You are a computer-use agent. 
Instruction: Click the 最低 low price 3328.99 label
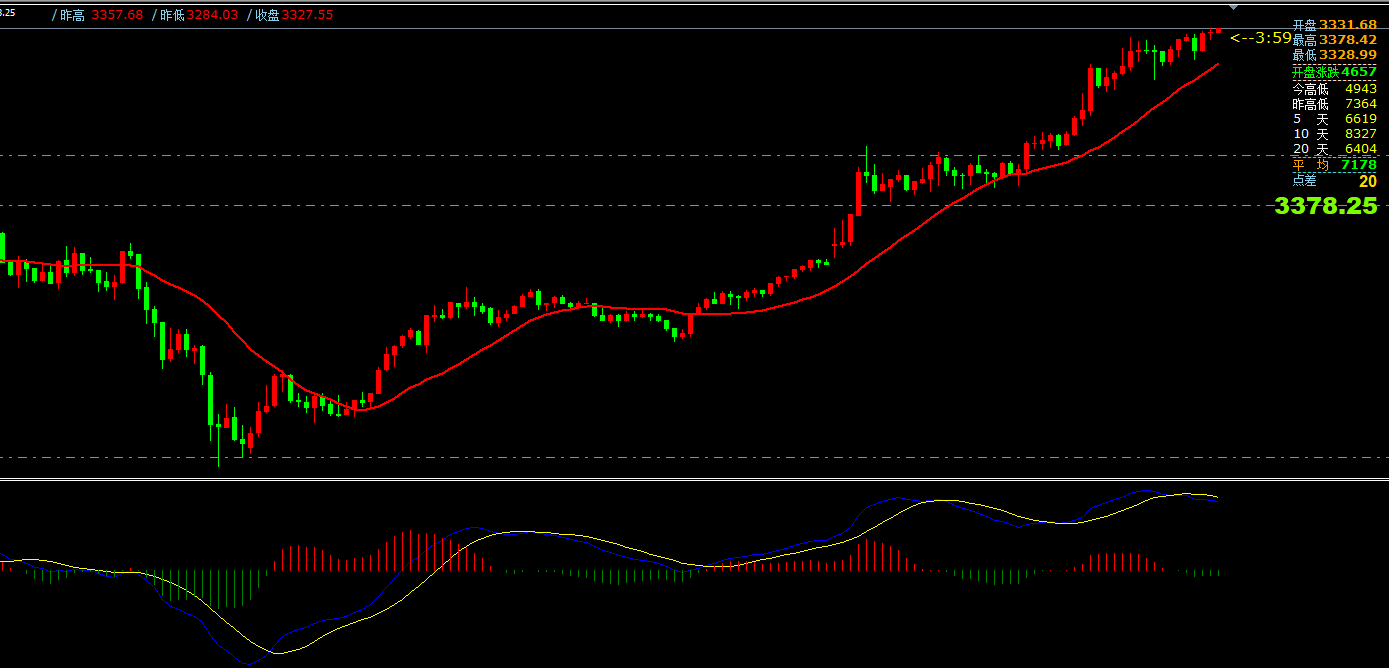pos(1334,55)
